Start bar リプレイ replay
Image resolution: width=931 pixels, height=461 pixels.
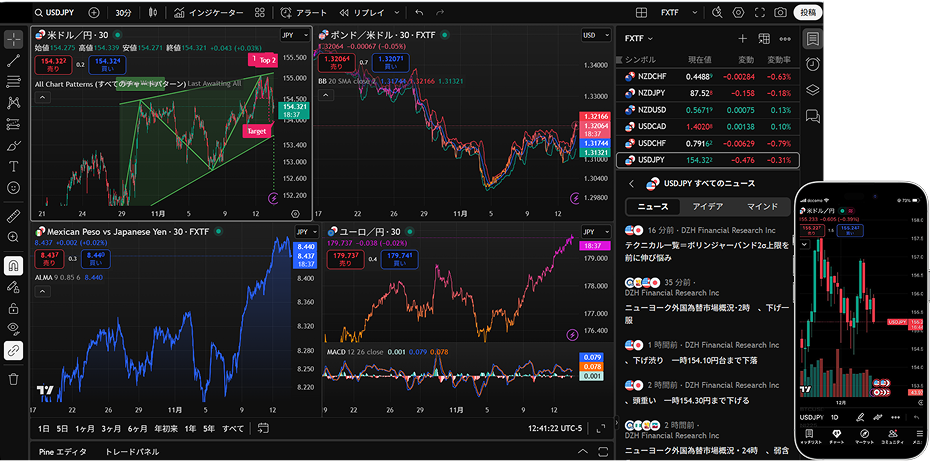362,12
